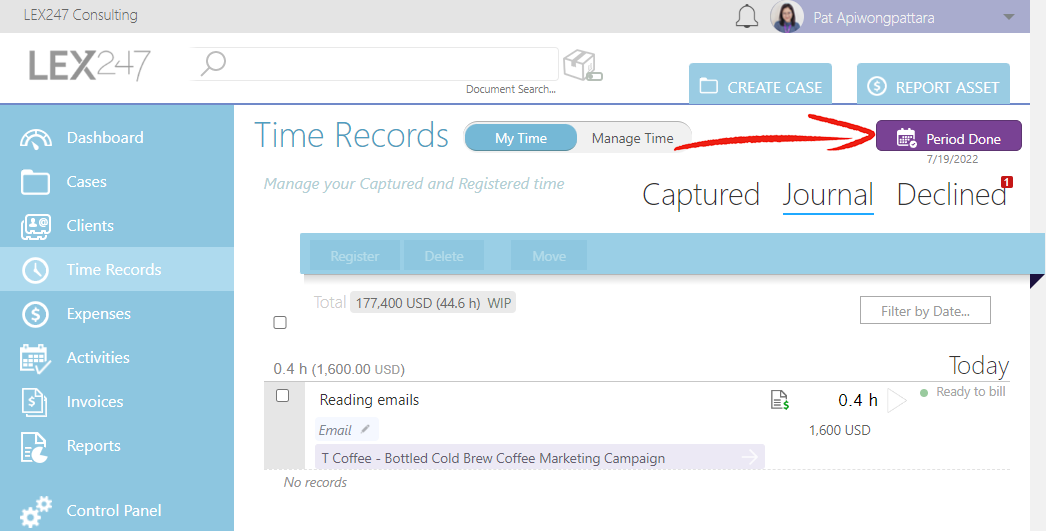
Task: Open the Dashboard gauge icon
Action: tap(35, 138)
